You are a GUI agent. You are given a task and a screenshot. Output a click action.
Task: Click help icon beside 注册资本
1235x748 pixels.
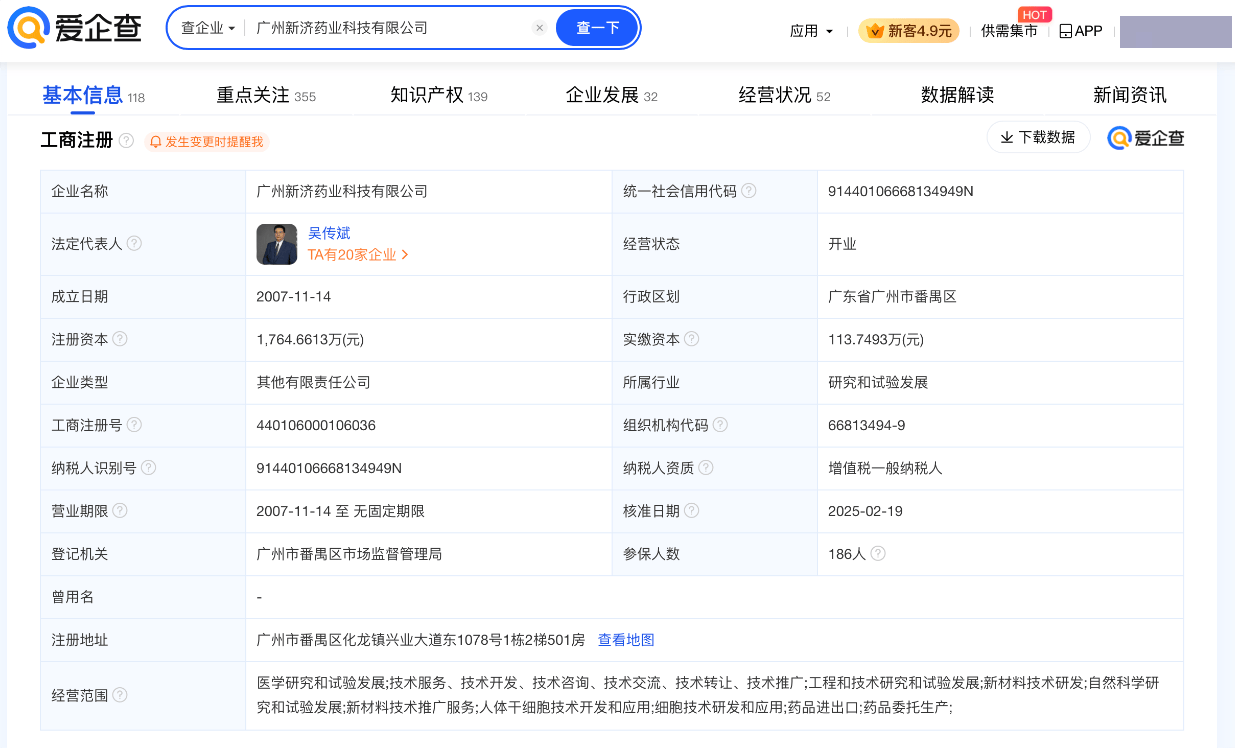(120, 339)
